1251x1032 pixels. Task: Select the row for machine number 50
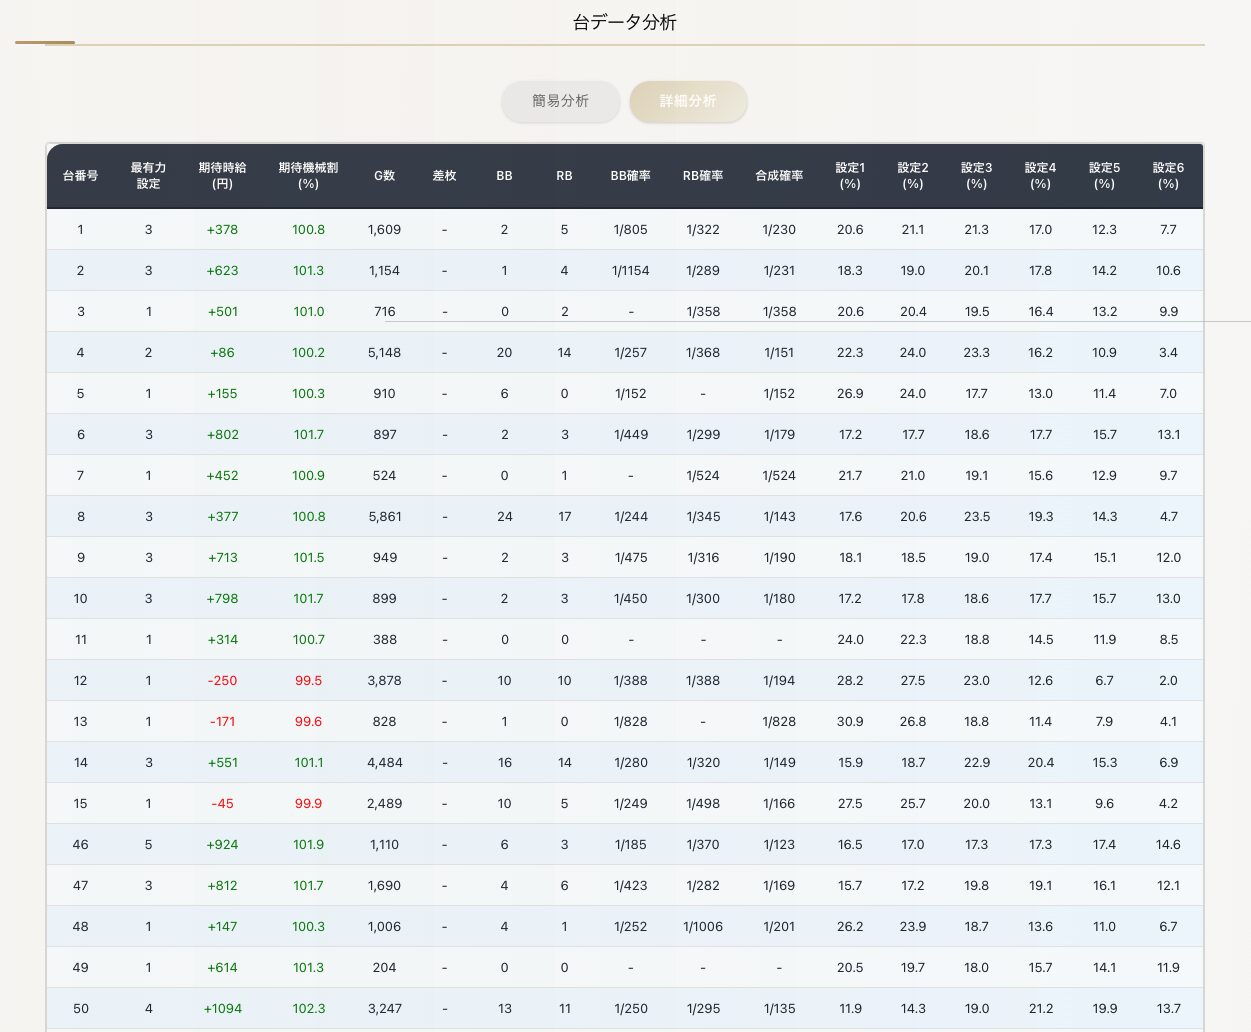81,1008
